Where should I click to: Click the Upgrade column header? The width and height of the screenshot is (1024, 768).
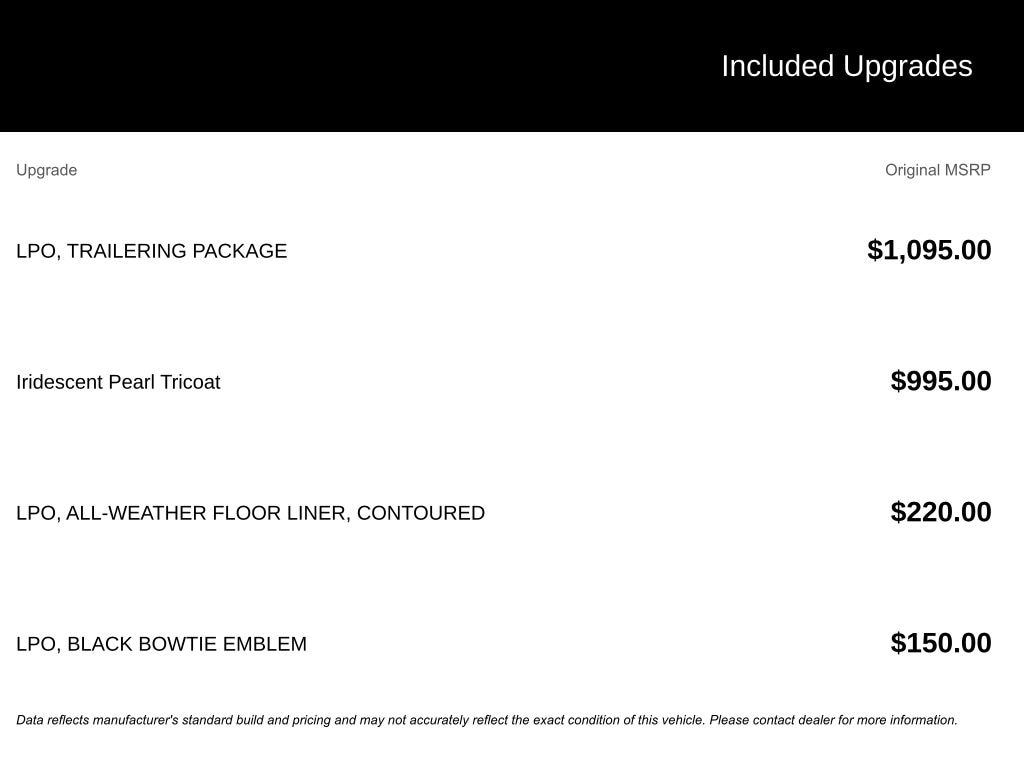coord(46,170)
